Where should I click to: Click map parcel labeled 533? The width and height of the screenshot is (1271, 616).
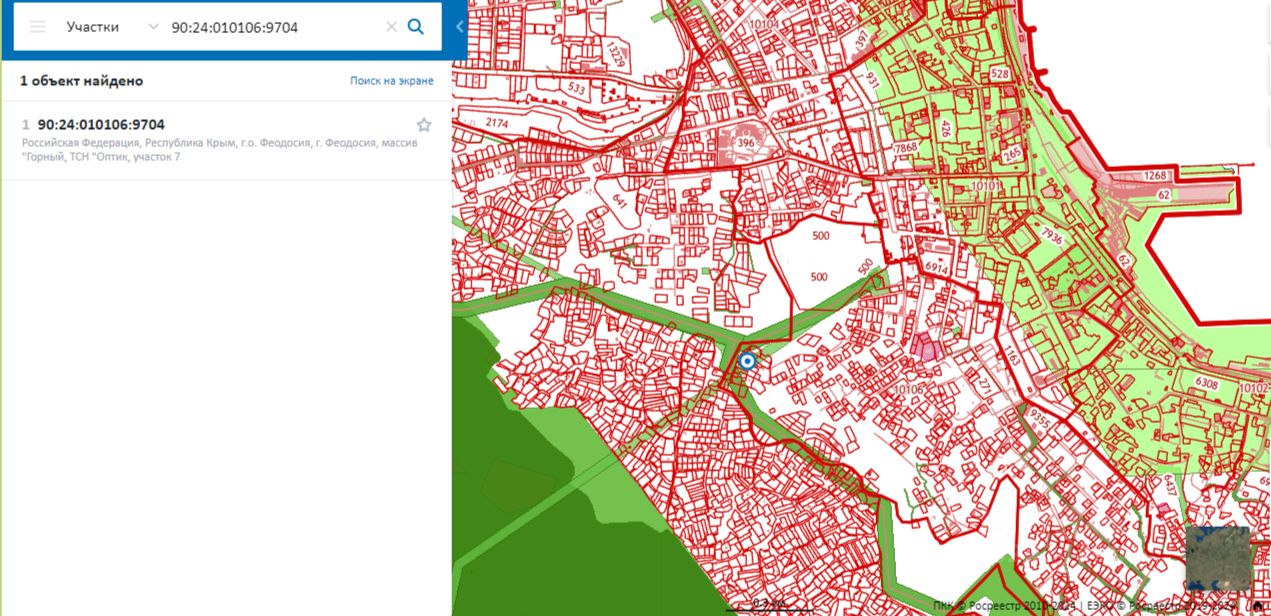click(x=576, y=88)
